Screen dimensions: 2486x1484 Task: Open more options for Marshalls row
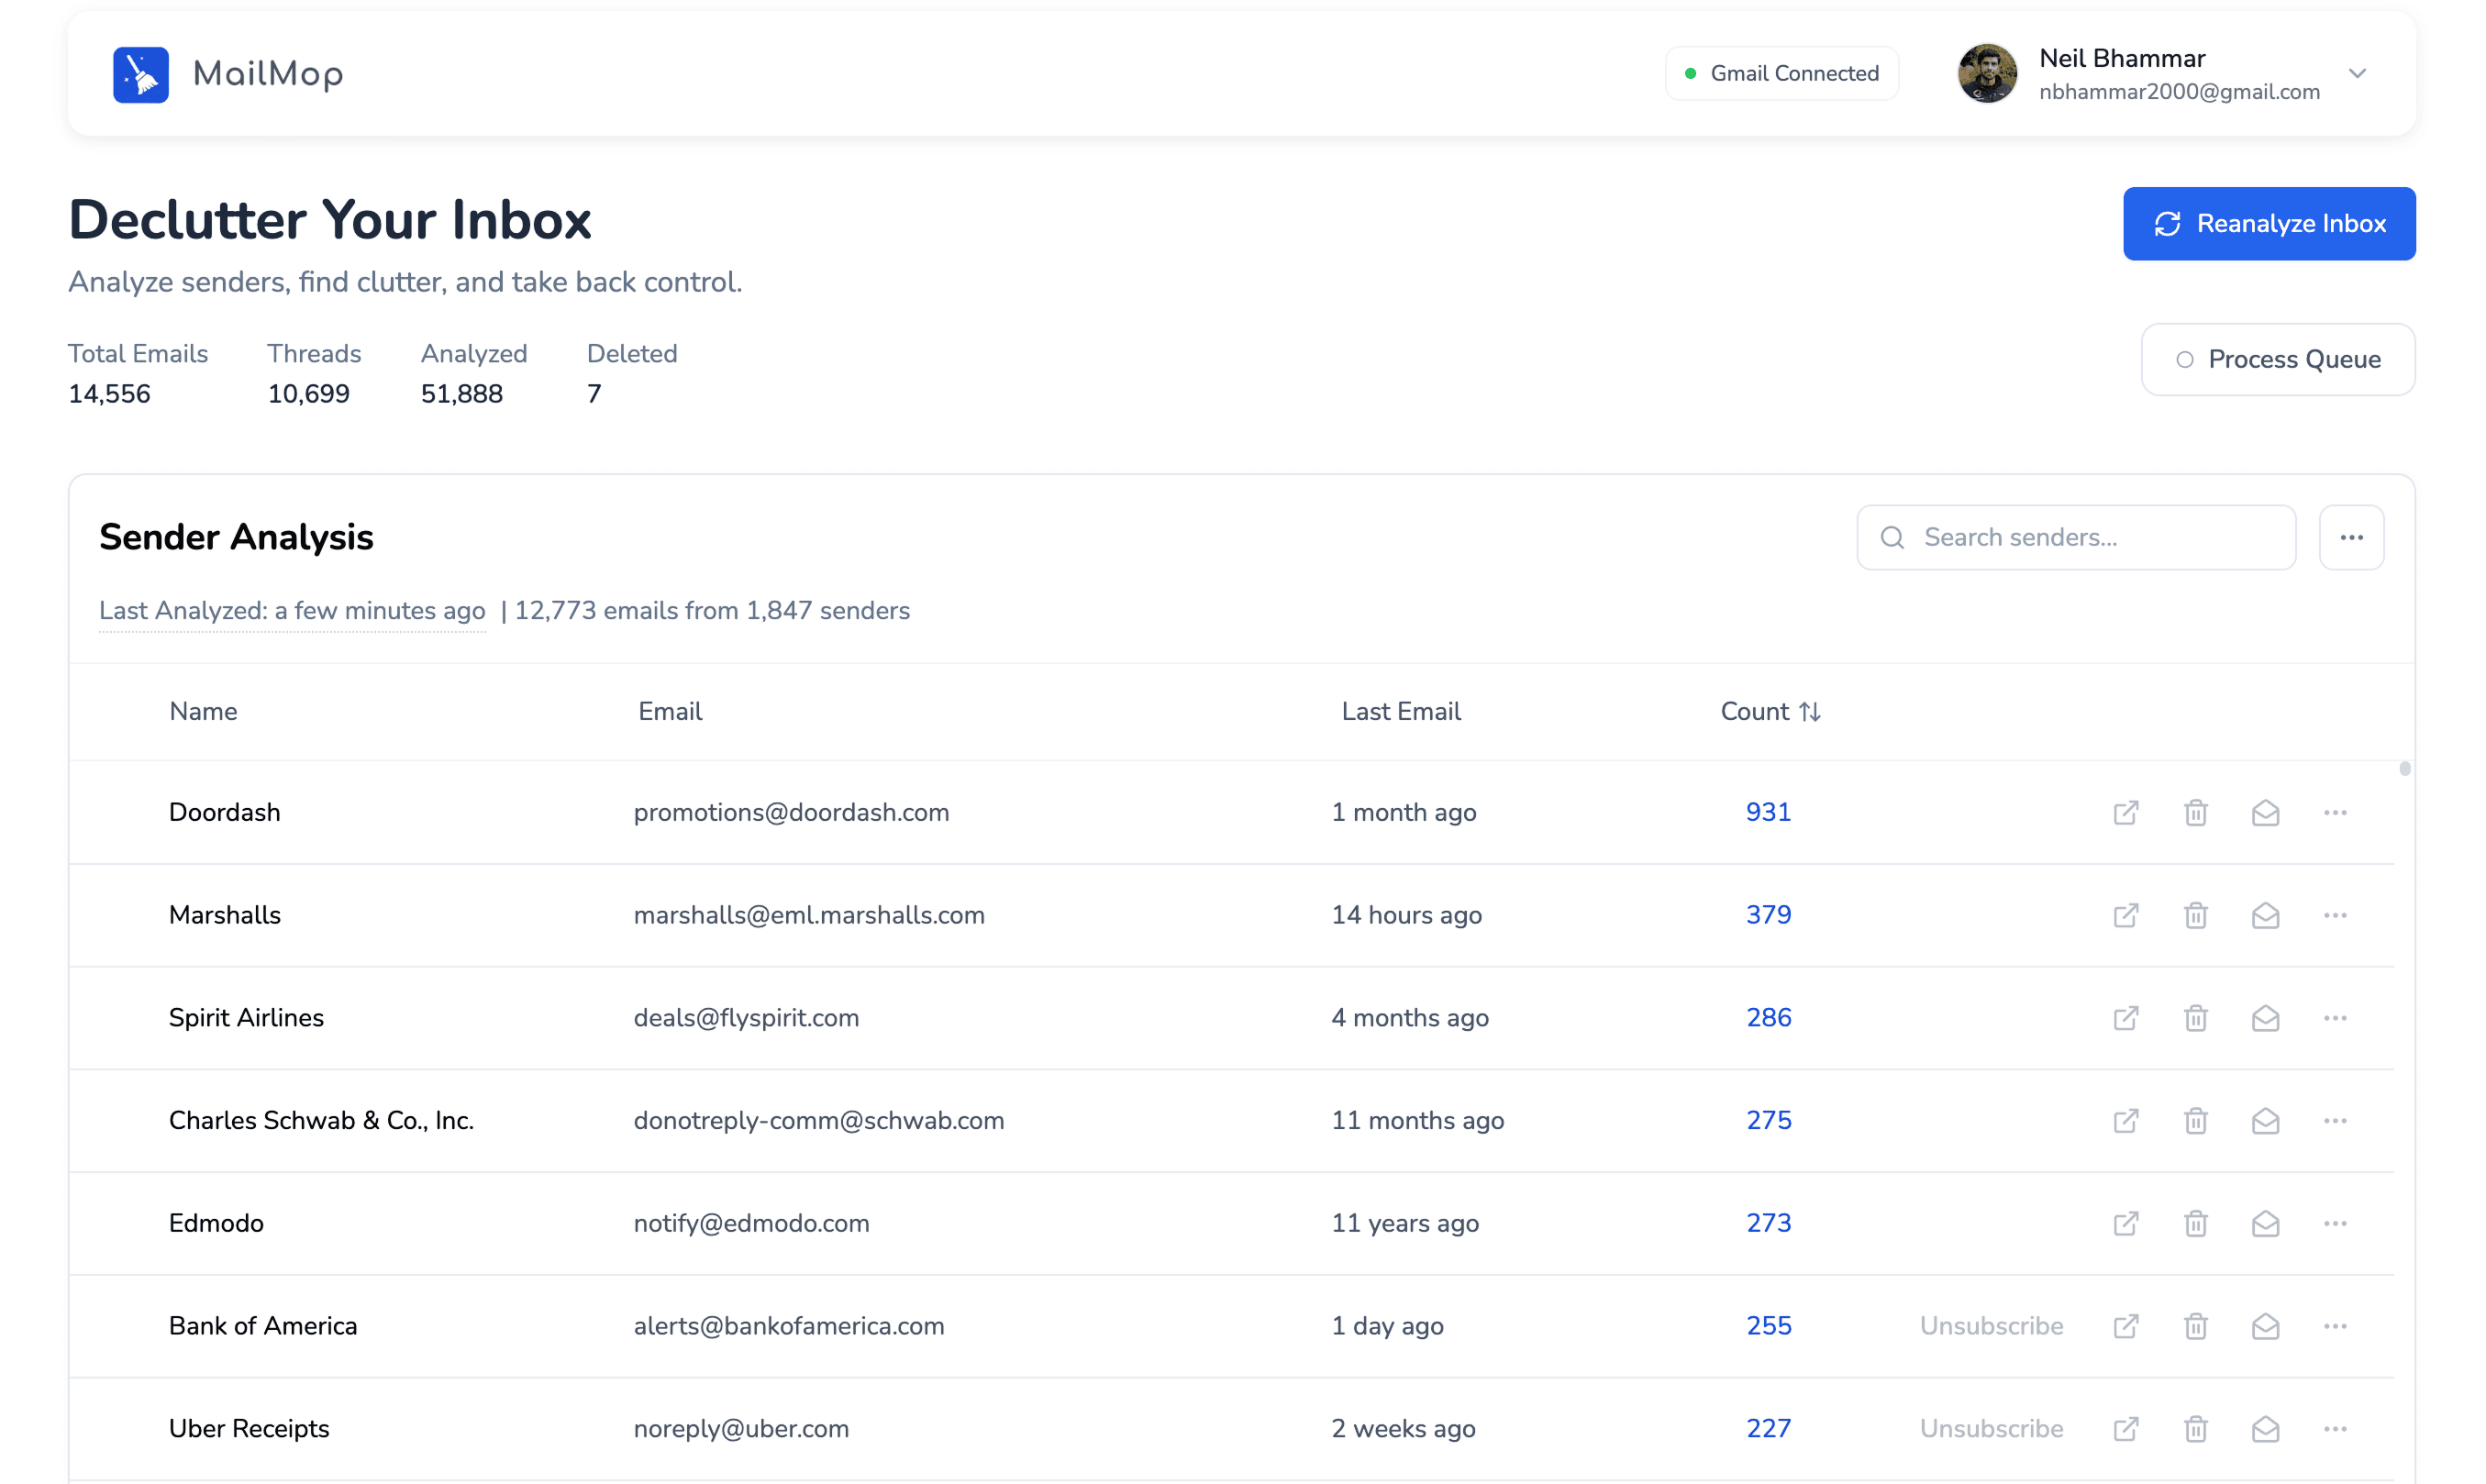click(2336, 915)
